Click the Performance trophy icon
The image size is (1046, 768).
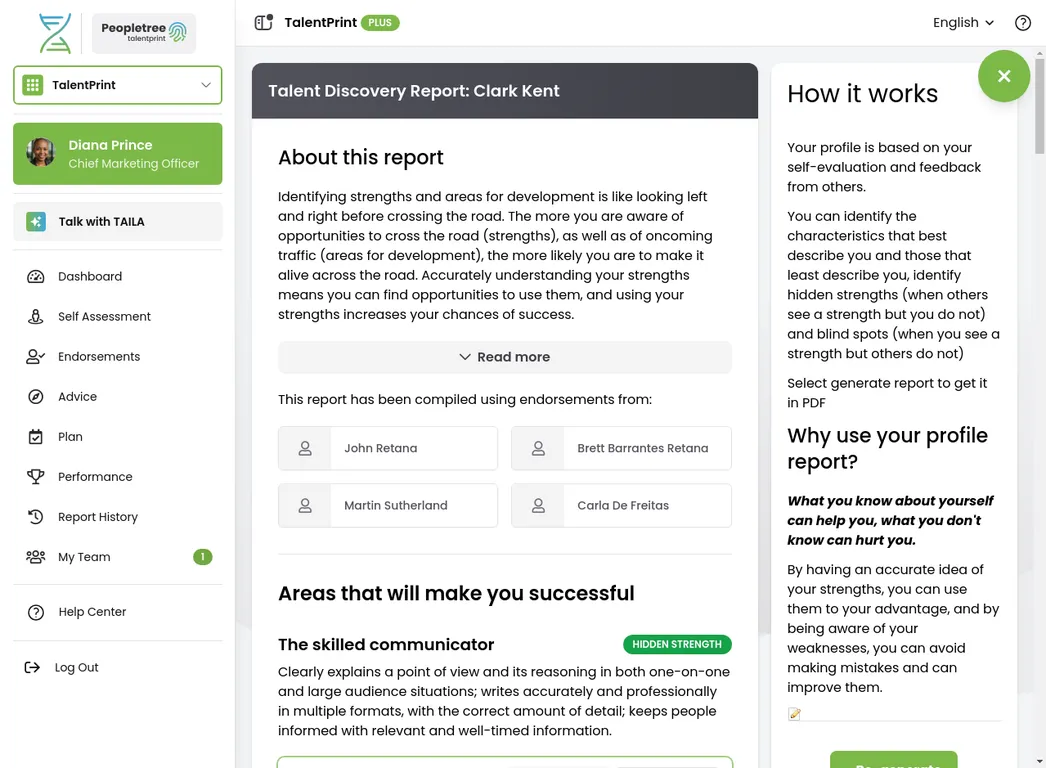35,476
